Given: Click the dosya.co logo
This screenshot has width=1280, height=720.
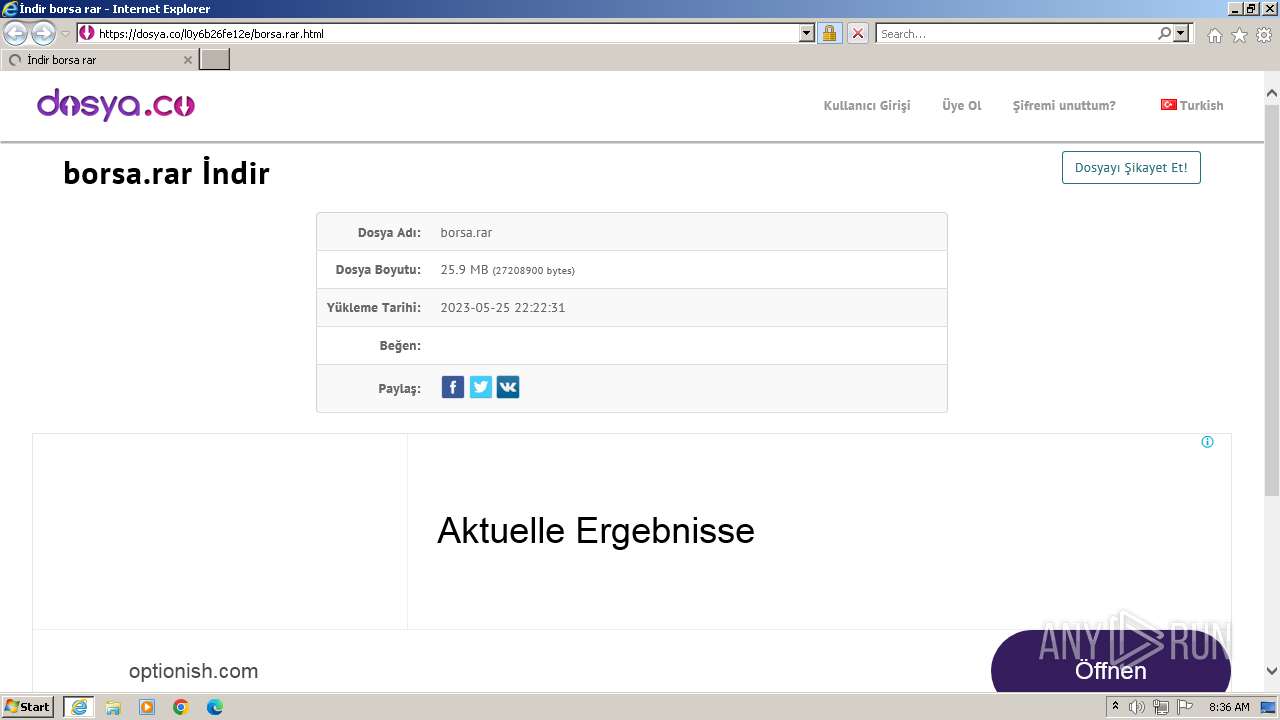Looking at the screenshot, I should coord(116,104).
